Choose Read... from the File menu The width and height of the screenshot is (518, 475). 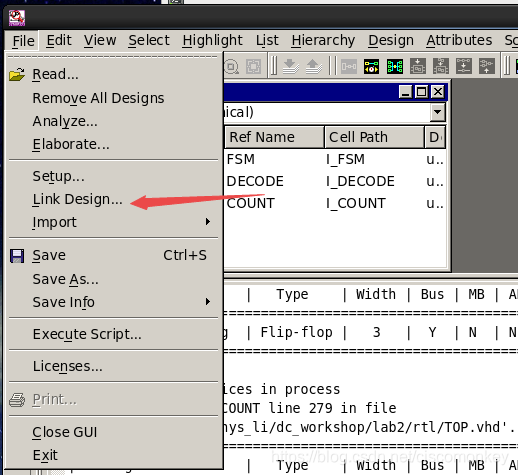click(113, 74)
